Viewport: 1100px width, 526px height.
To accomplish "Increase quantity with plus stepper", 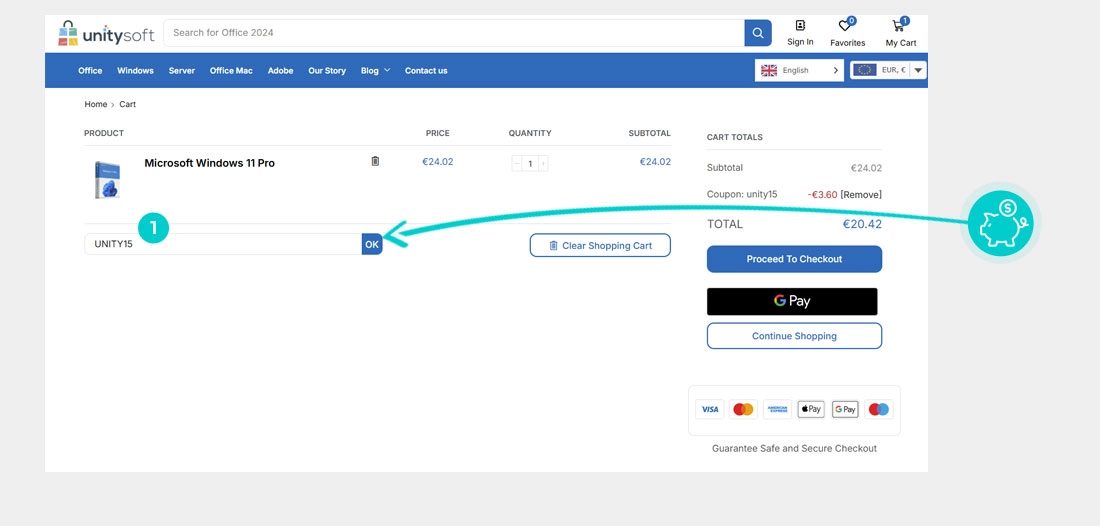I will tap(543, 163).
